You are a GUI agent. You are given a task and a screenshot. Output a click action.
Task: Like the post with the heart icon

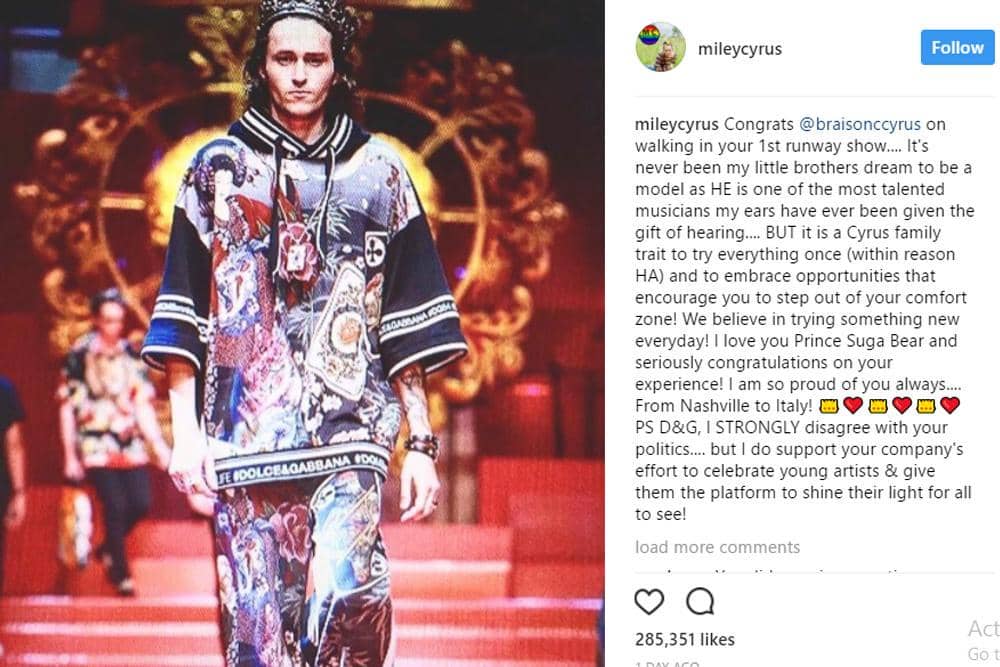(x=649, y=601)
